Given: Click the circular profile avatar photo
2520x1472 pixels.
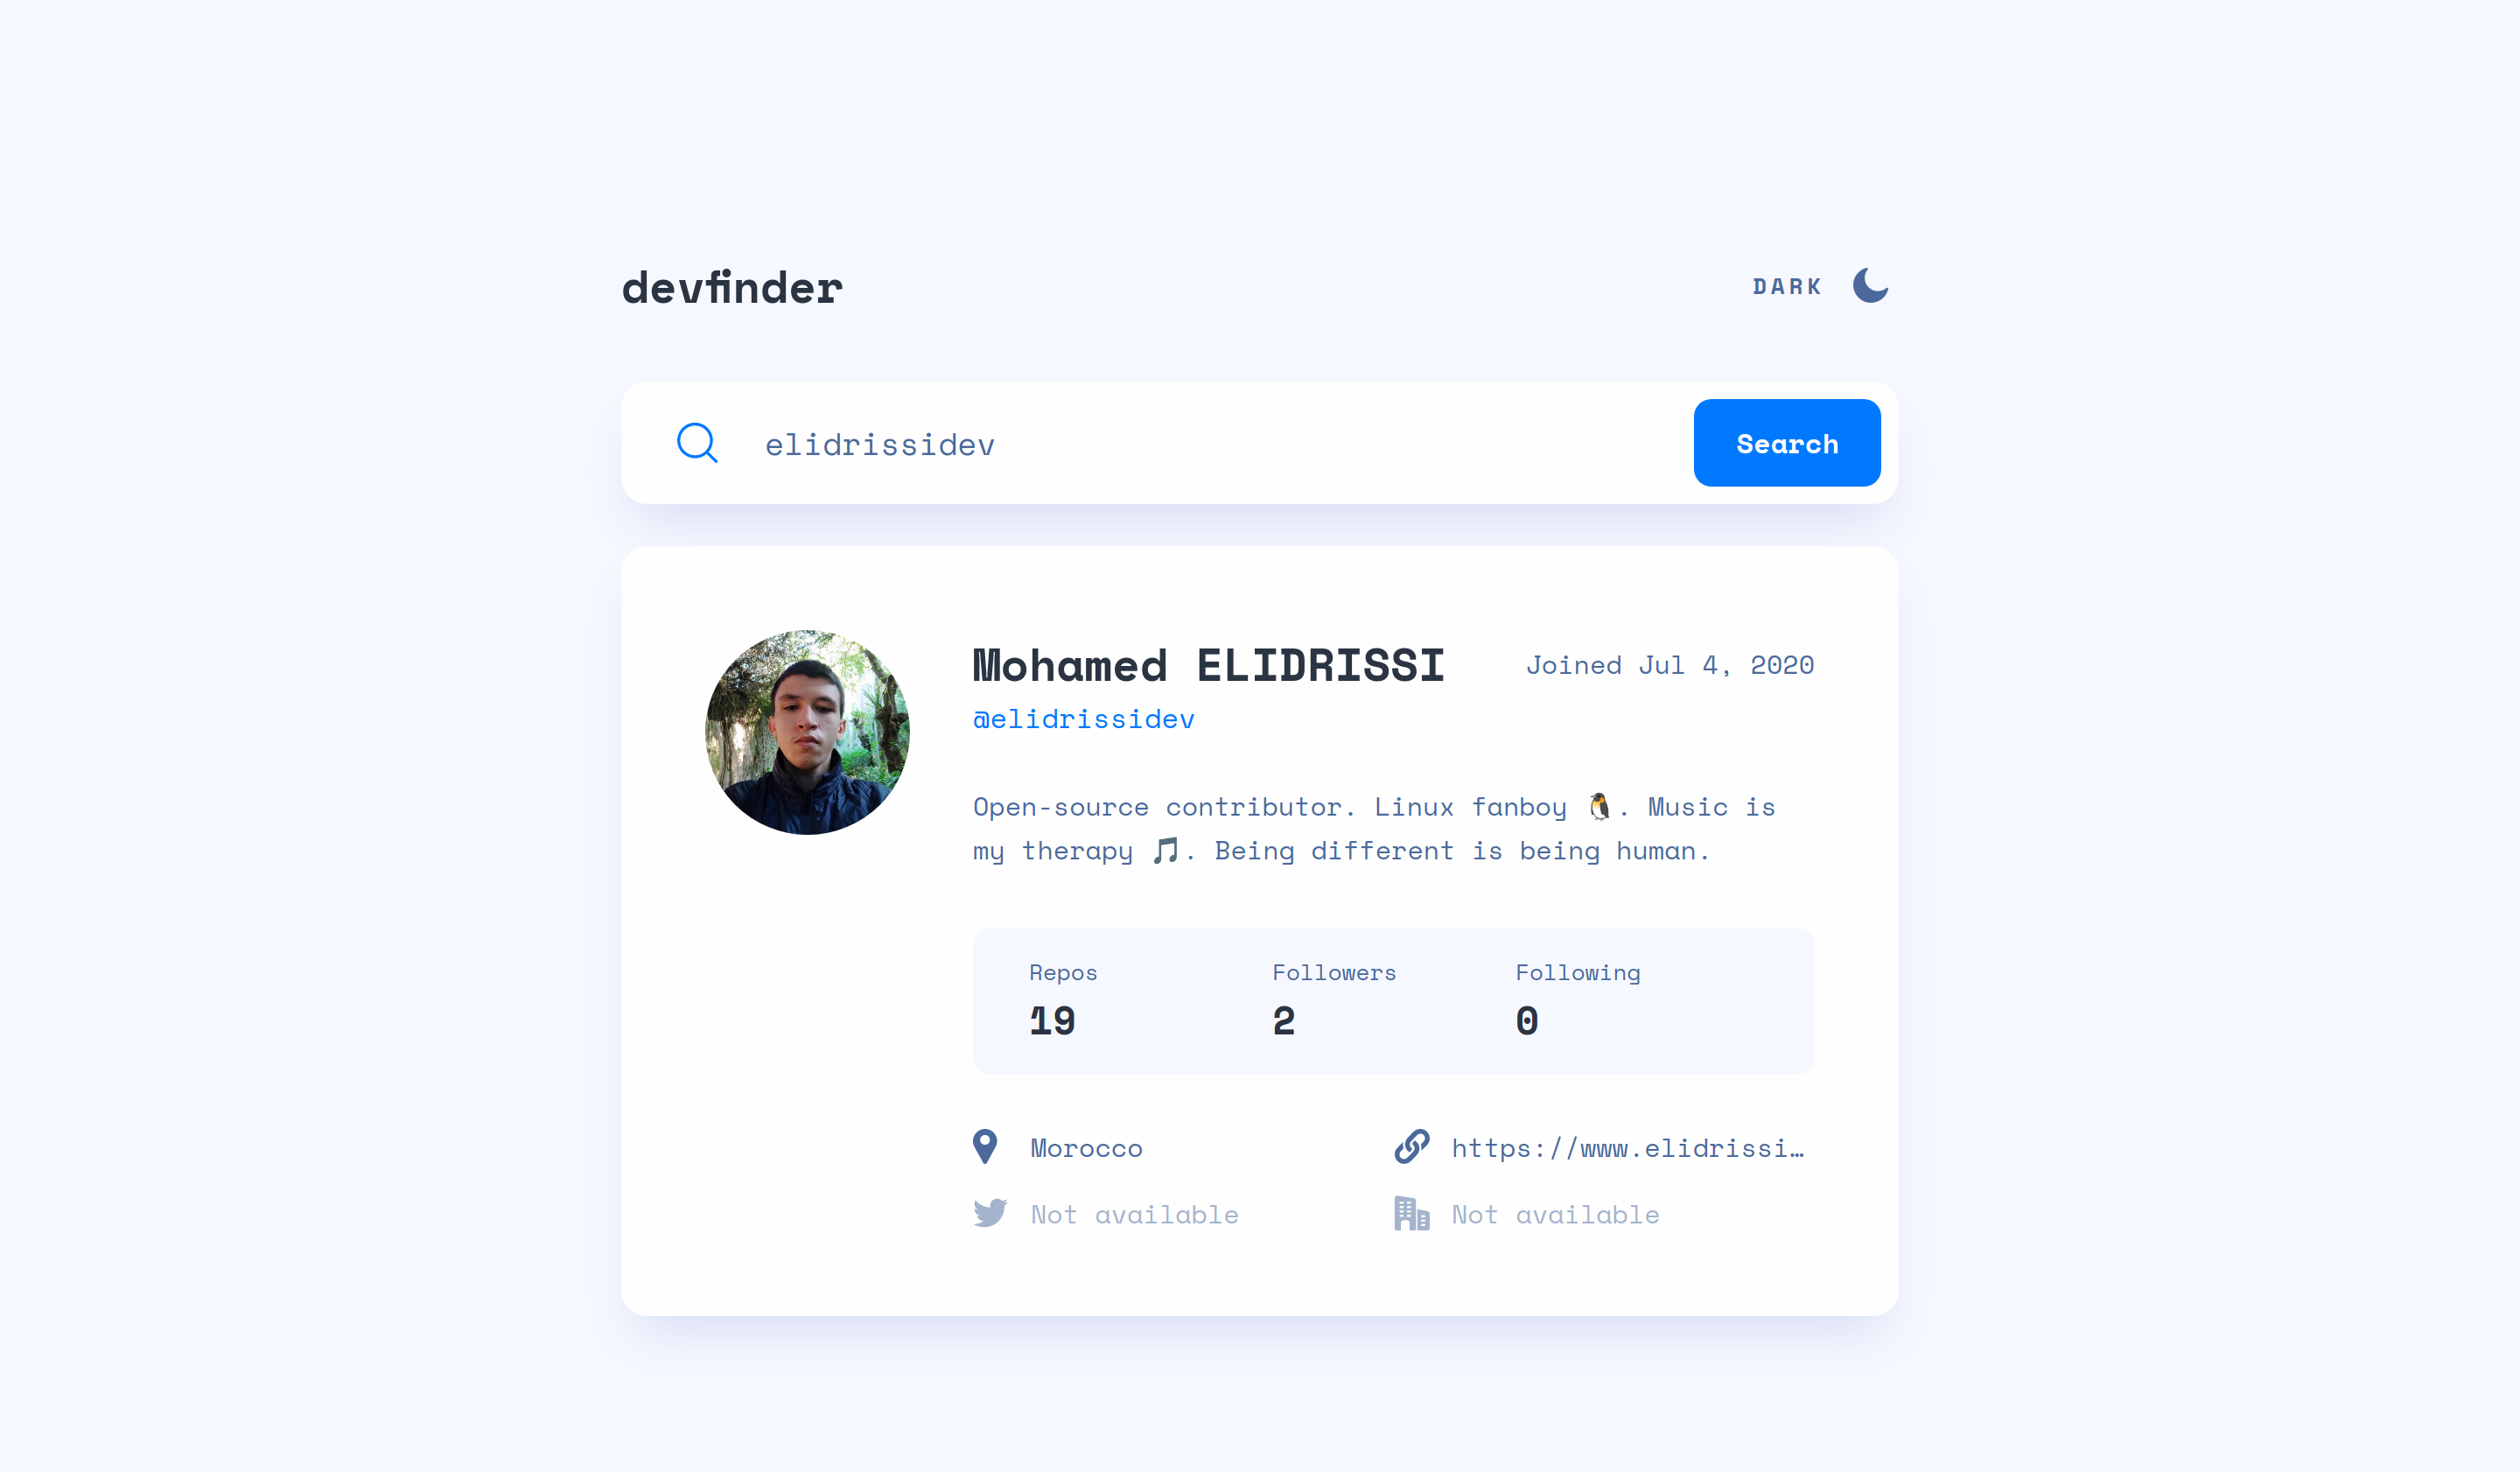Looking at the screenshot, I should tap(808, 732).
